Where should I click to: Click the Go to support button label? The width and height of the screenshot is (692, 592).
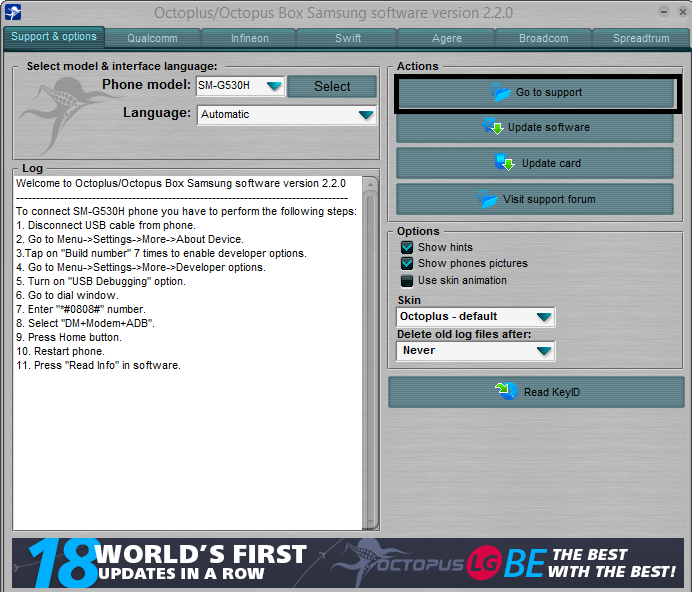point(549,92)
